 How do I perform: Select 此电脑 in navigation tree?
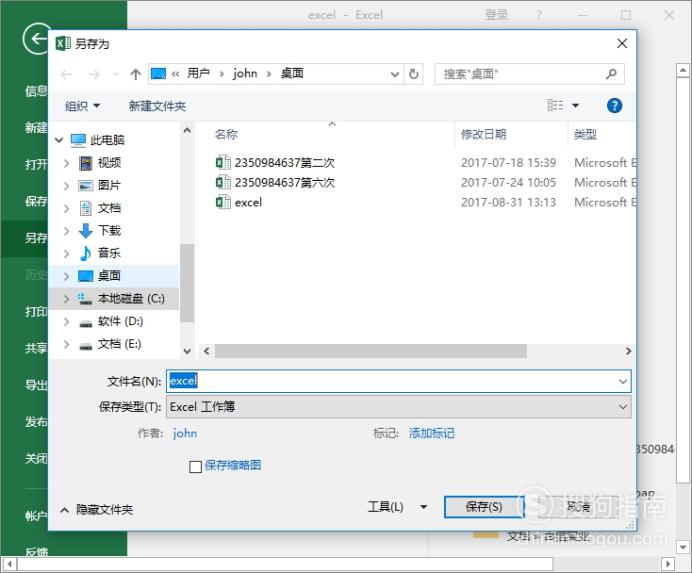coord(107,140)
